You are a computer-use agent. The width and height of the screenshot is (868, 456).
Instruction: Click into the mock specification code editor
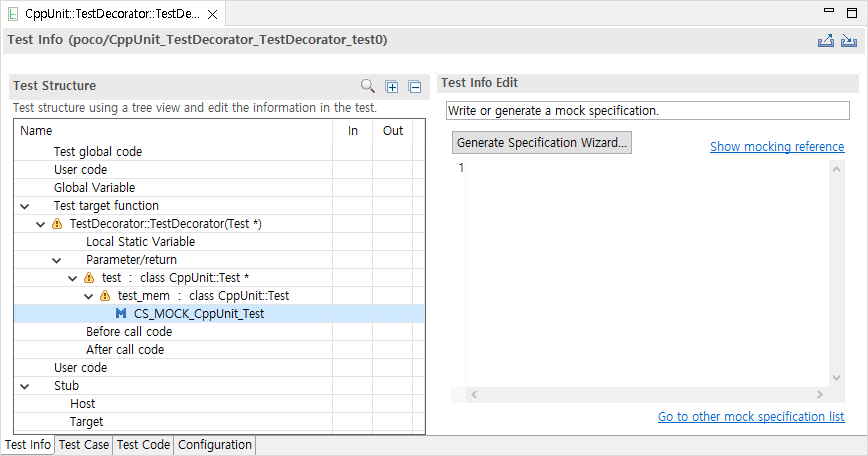click(x=647, y=274)
